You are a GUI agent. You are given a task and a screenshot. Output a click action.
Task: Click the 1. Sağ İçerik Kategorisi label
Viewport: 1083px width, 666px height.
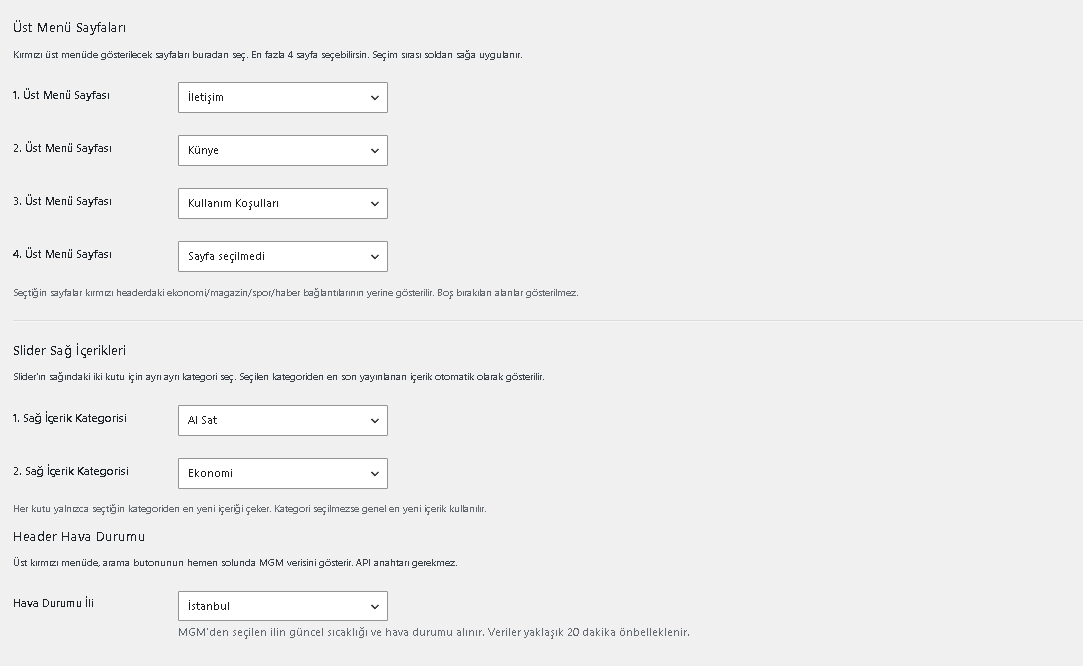pos(70,419)
